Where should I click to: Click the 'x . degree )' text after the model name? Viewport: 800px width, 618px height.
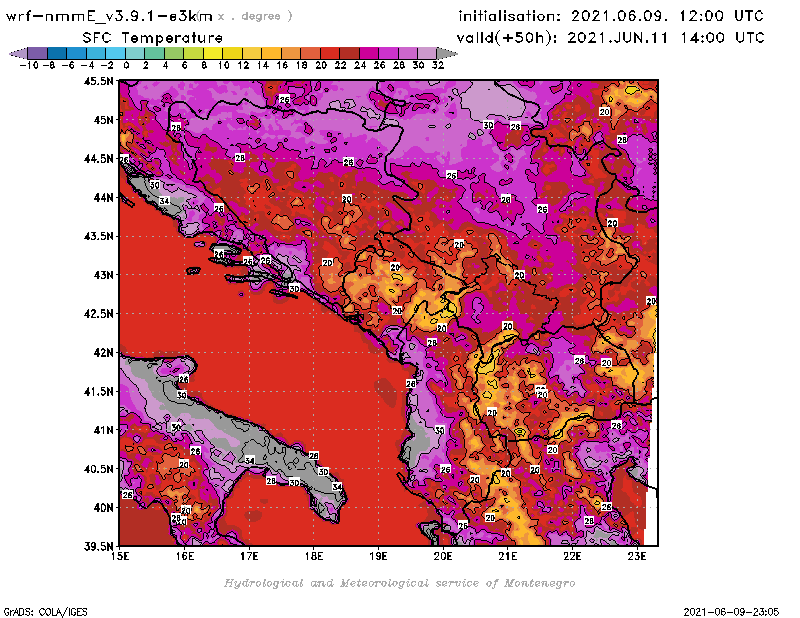pyautogui.click(x=254, y=16)
